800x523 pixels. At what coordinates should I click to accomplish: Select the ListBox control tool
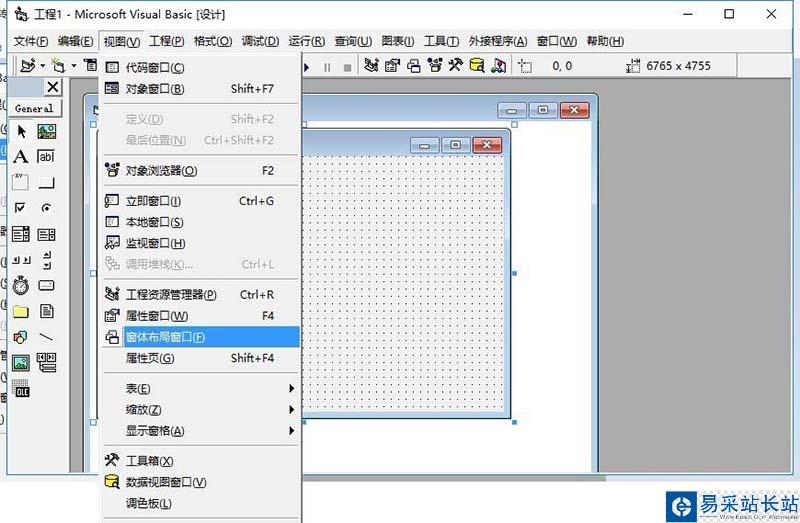click(46, 234)
